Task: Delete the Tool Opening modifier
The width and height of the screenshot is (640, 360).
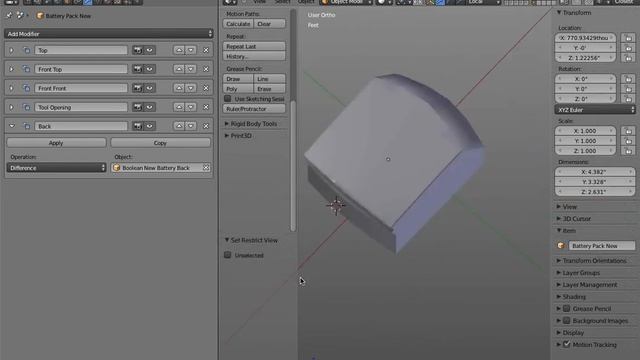Action: click(x=206, y=107)
